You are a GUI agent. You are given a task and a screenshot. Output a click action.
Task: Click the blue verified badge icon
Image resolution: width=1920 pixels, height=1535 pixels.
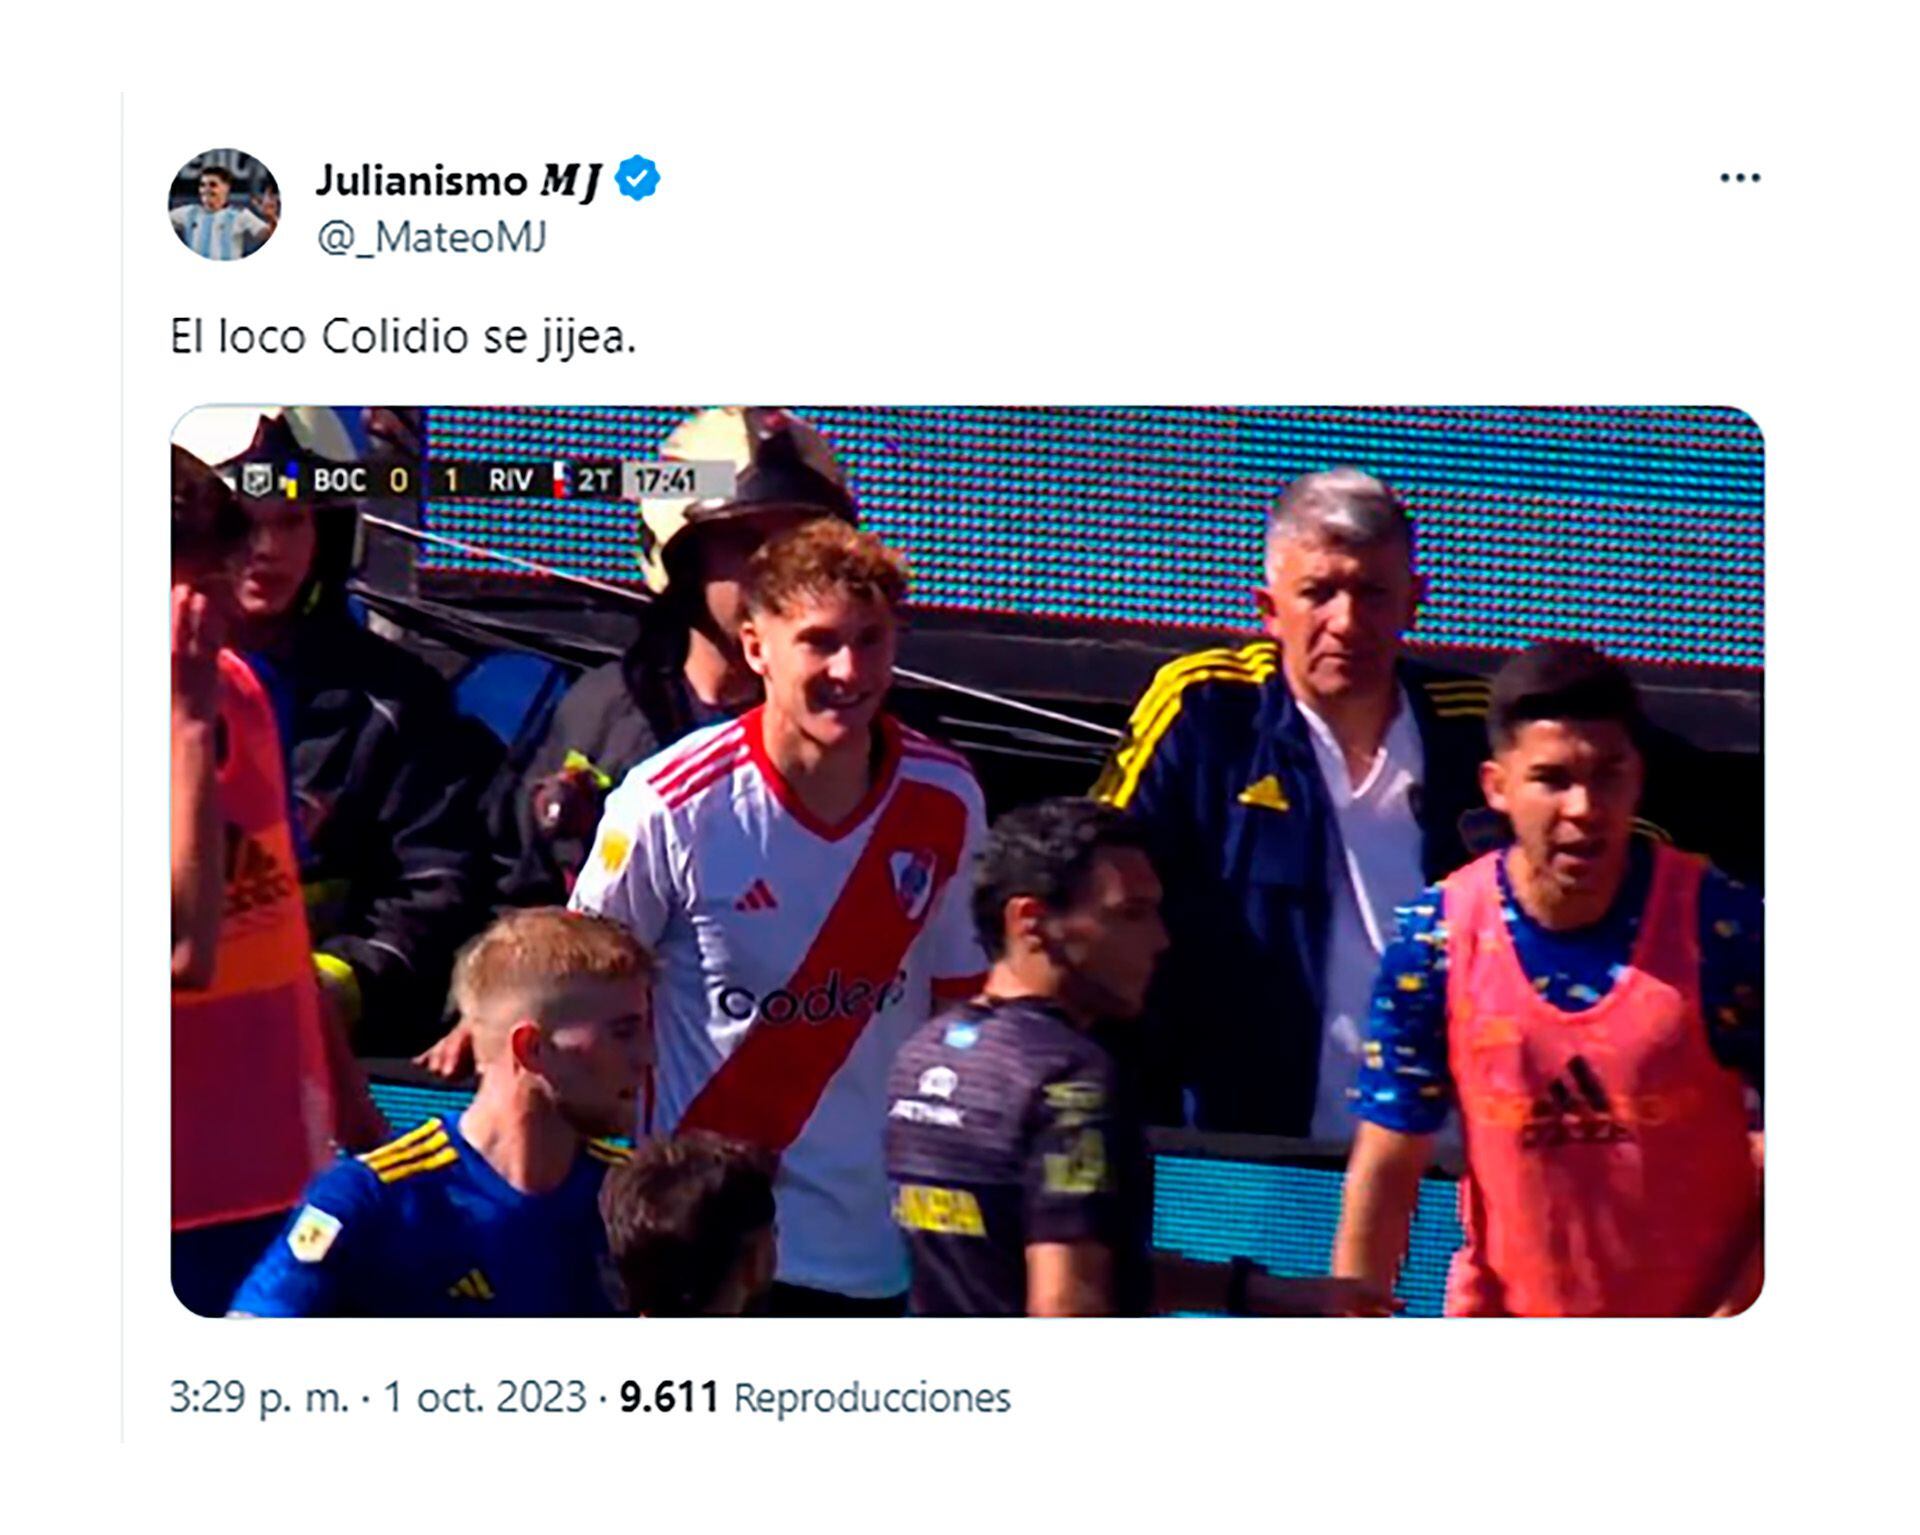(x=637, y=180)
